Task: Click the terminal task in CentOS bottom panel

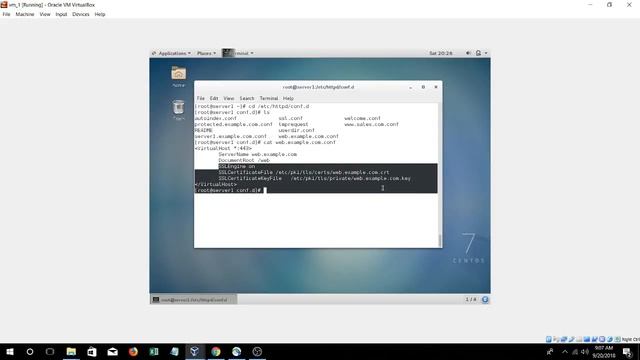Action: tap(193, 300)
